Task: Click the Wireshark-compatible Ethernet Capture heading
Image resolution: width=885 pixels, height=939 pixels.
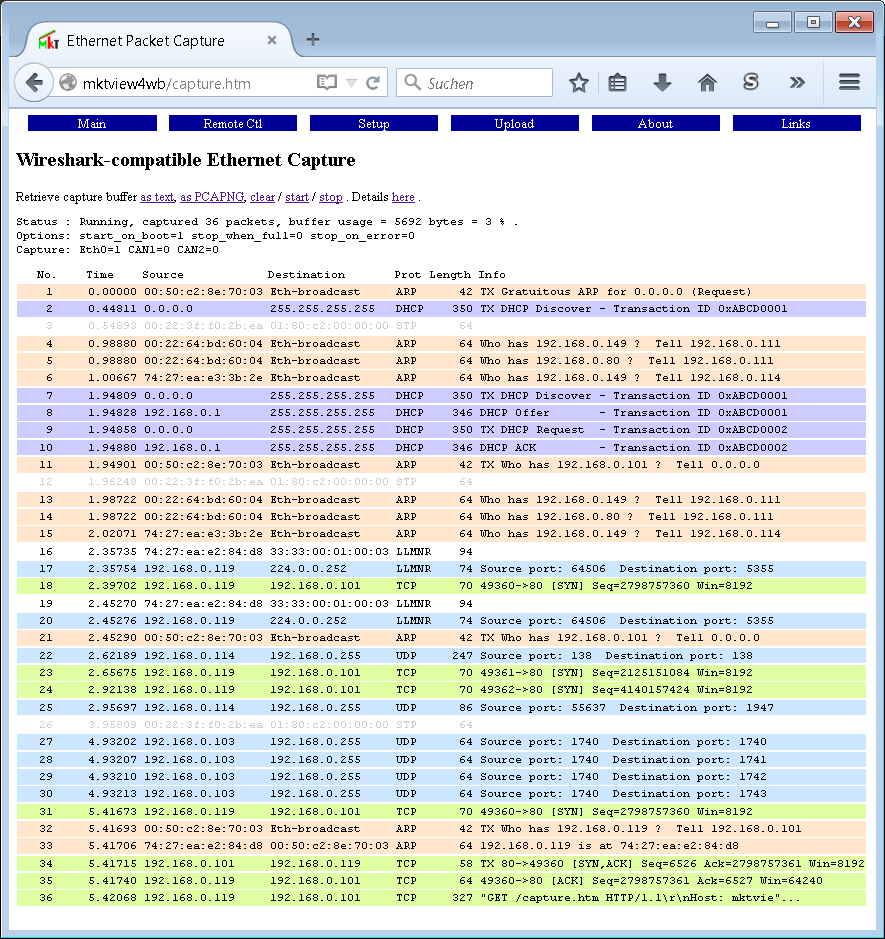Action: (x=186, y=160)
